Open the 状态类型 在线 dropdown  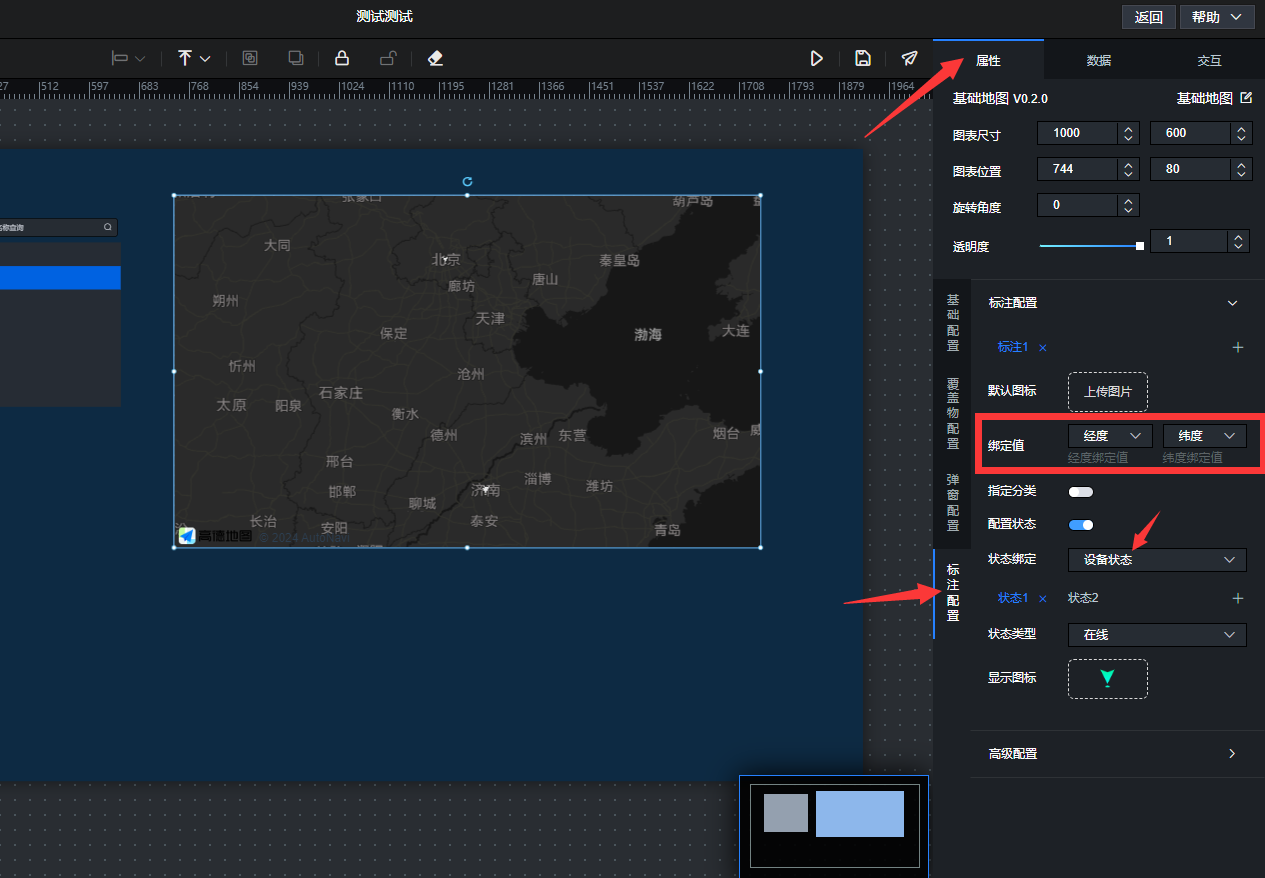click(x=1157, y=635)
